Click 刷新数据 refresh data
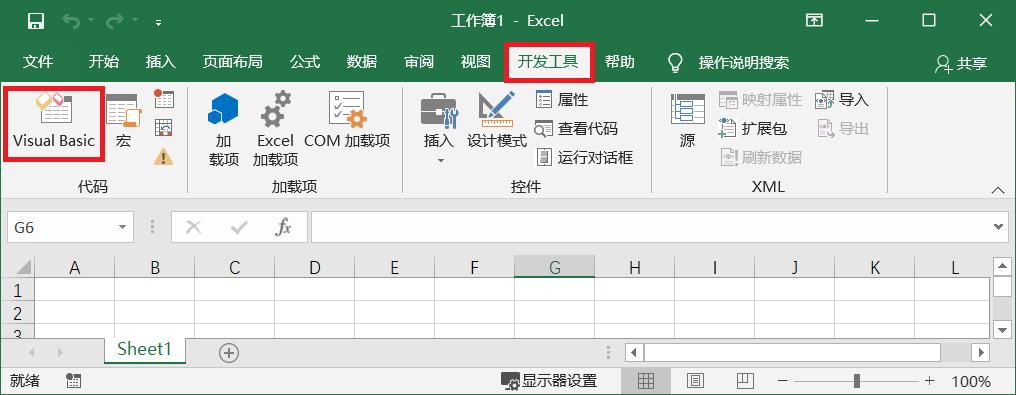The image size is (1016, 395). pos(761,157)
